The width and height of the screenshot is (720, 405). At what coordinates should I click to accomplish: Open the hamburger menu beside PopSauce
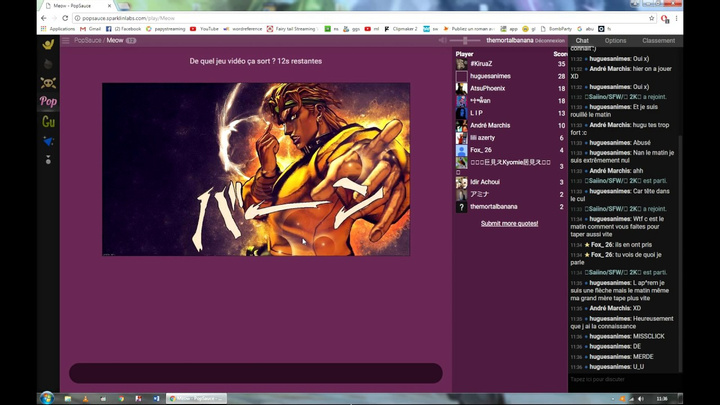(66, 40)
